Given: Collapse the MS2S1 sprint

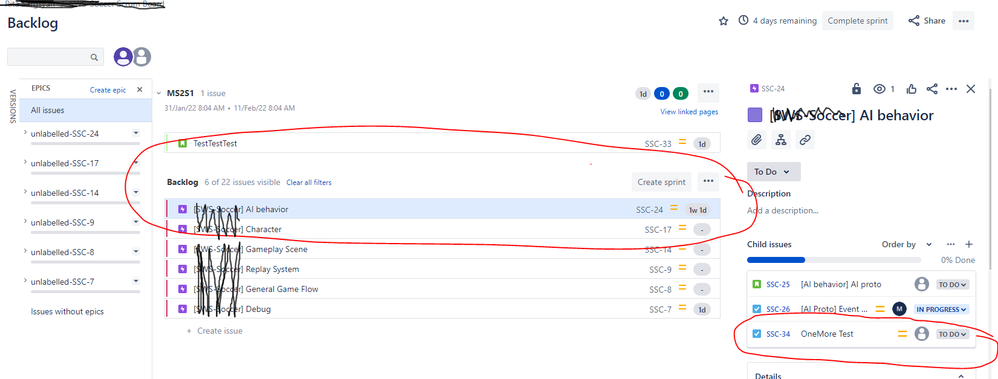Looking at the screenshot, I should point(158,93).
